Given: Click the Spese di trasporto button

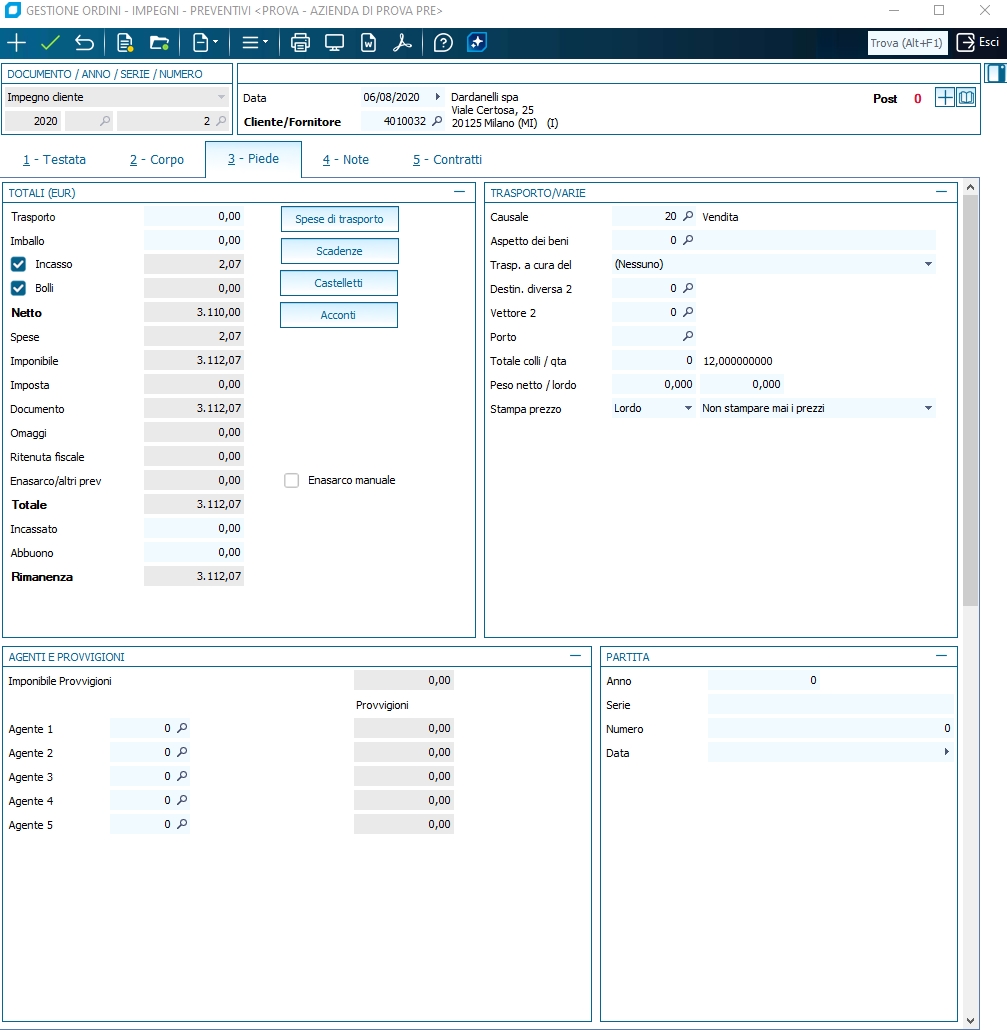Looking at the screenshot, I should 339,219.
